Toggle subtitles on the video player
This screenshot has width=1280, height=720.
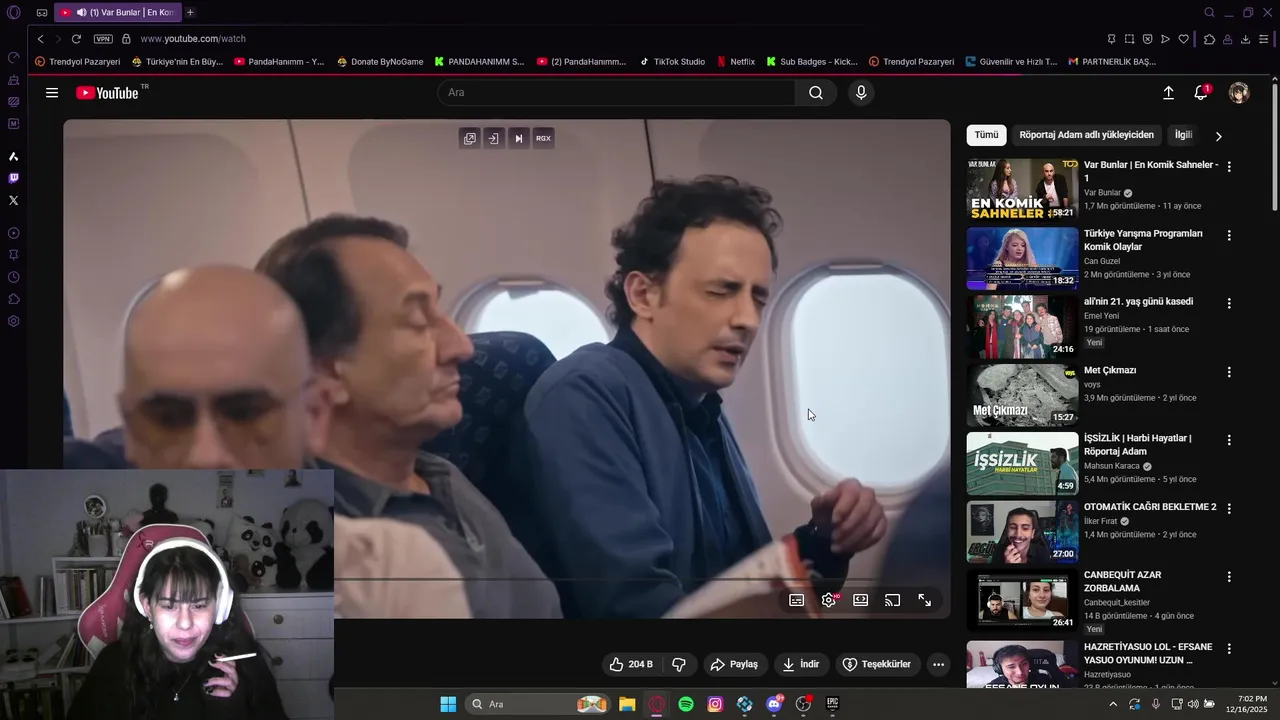pos(797,600)
